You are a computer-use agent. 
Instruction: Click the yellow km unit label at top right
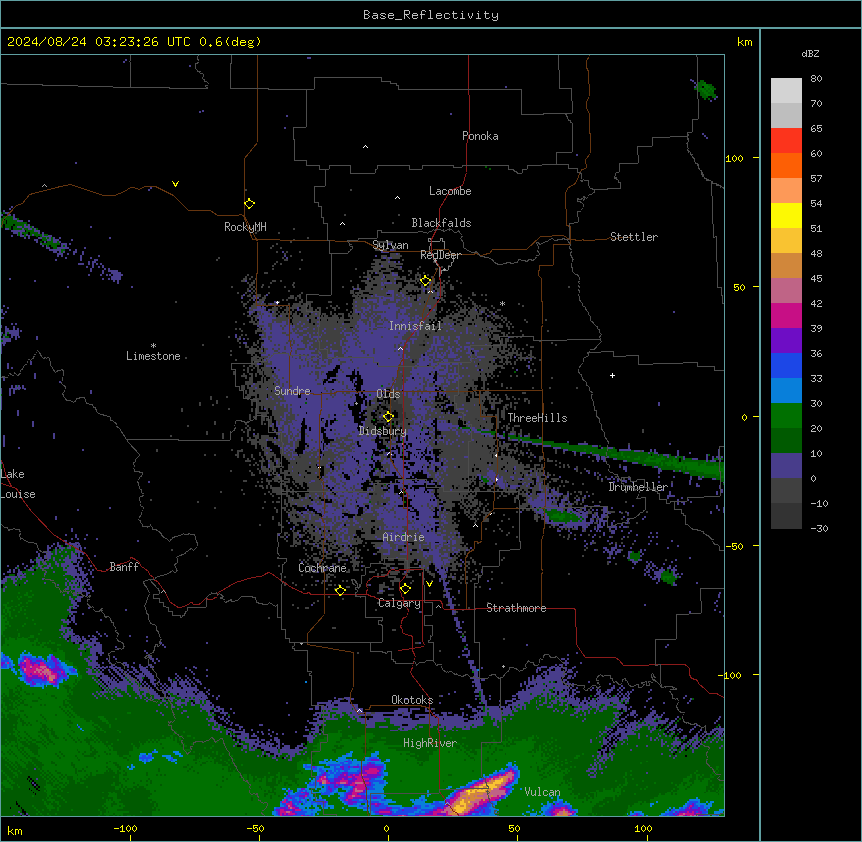744,42
